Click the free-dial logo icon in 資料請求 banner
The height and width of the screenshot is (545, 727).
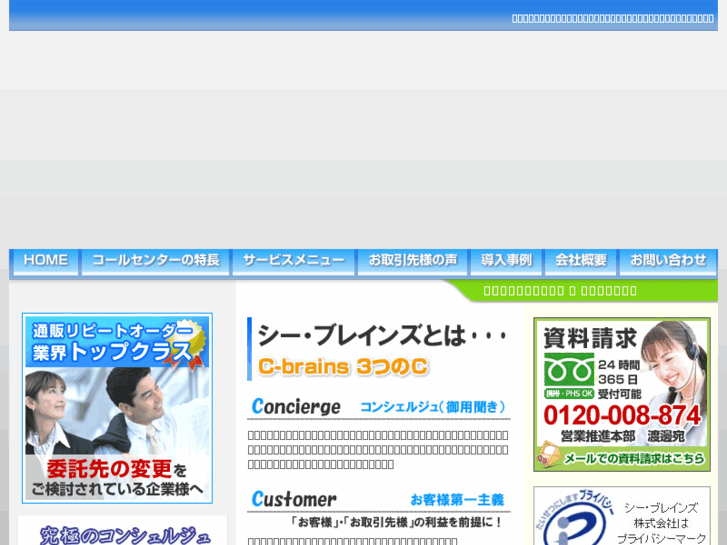click(x=569, y=370)
